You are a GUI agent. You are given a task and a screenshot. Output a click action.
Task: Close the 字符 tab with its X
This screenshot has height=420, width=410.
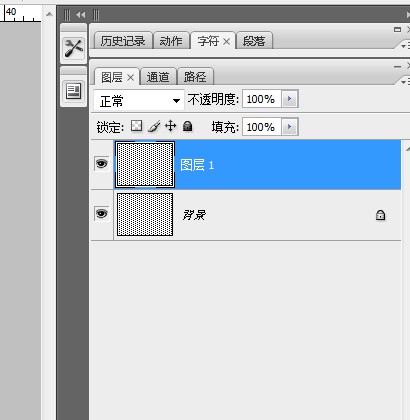[x=226, y=42]
